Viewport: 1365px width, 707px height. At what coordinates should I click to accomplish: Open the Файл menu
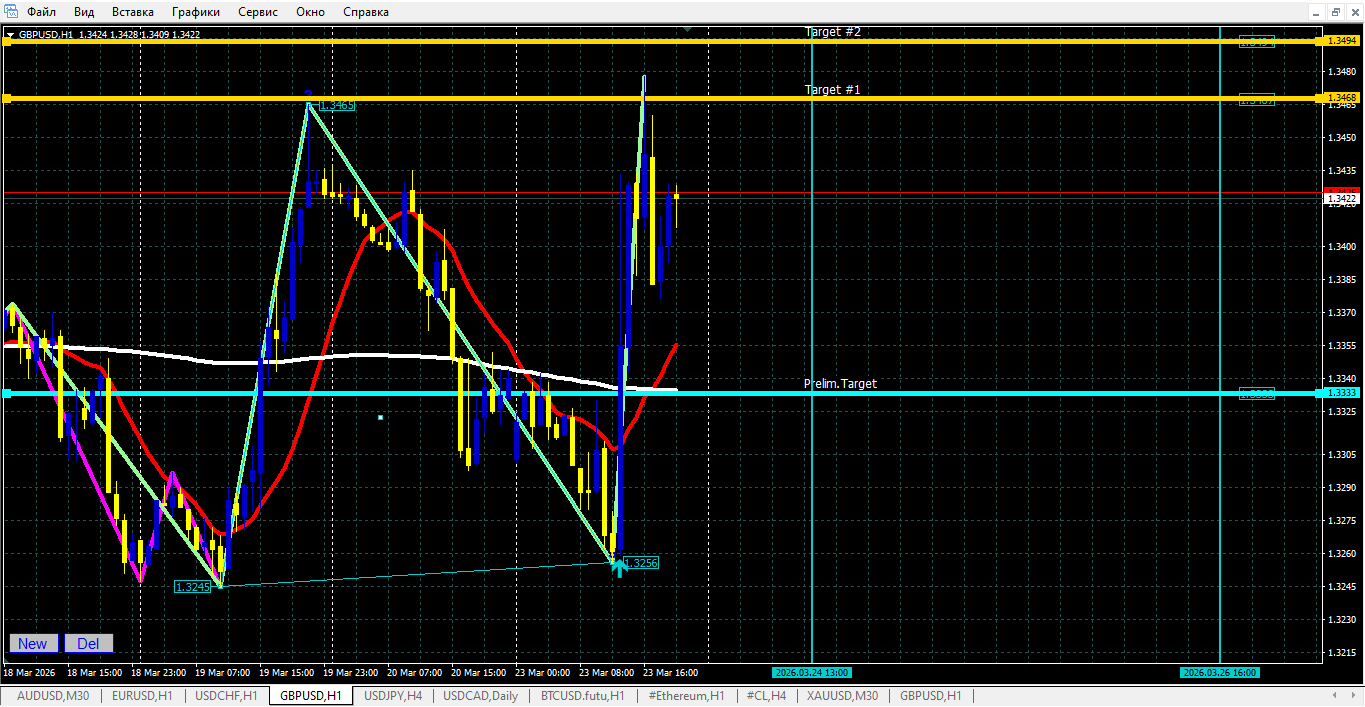pos(41,12)
